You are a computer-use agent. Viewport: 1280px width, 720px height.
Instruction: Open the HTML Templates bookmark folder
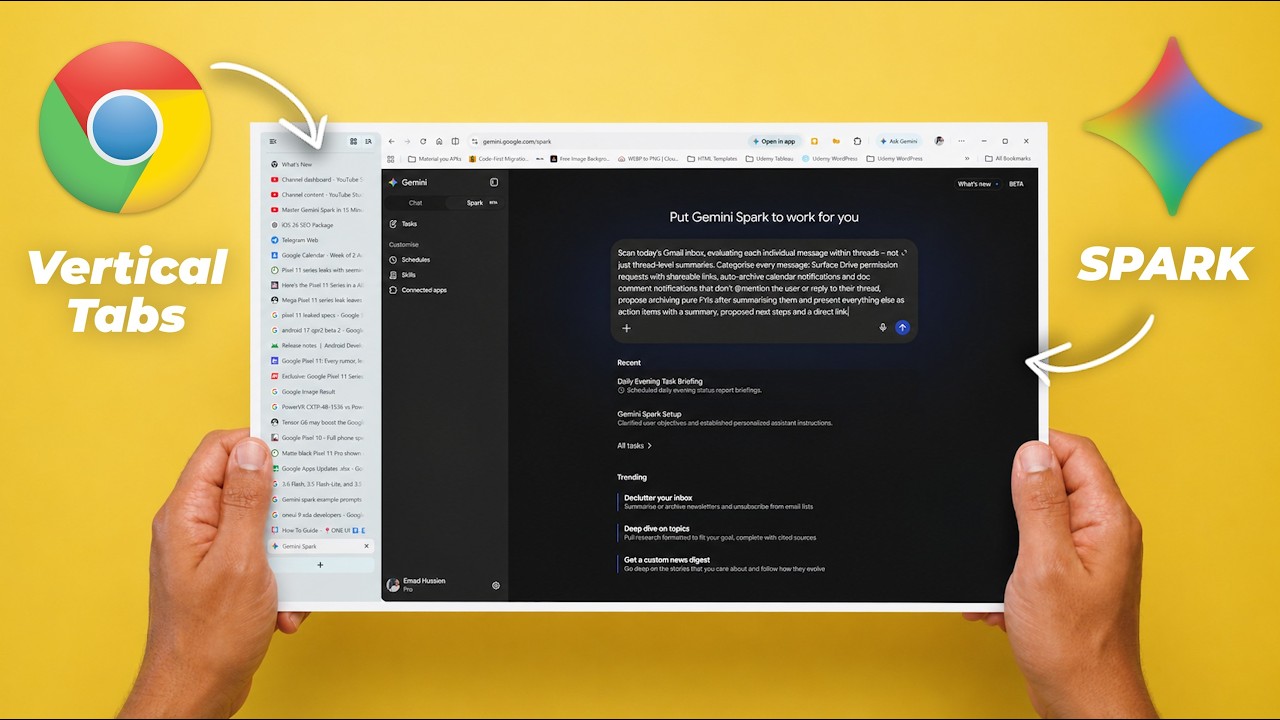(x=712, y=158)
